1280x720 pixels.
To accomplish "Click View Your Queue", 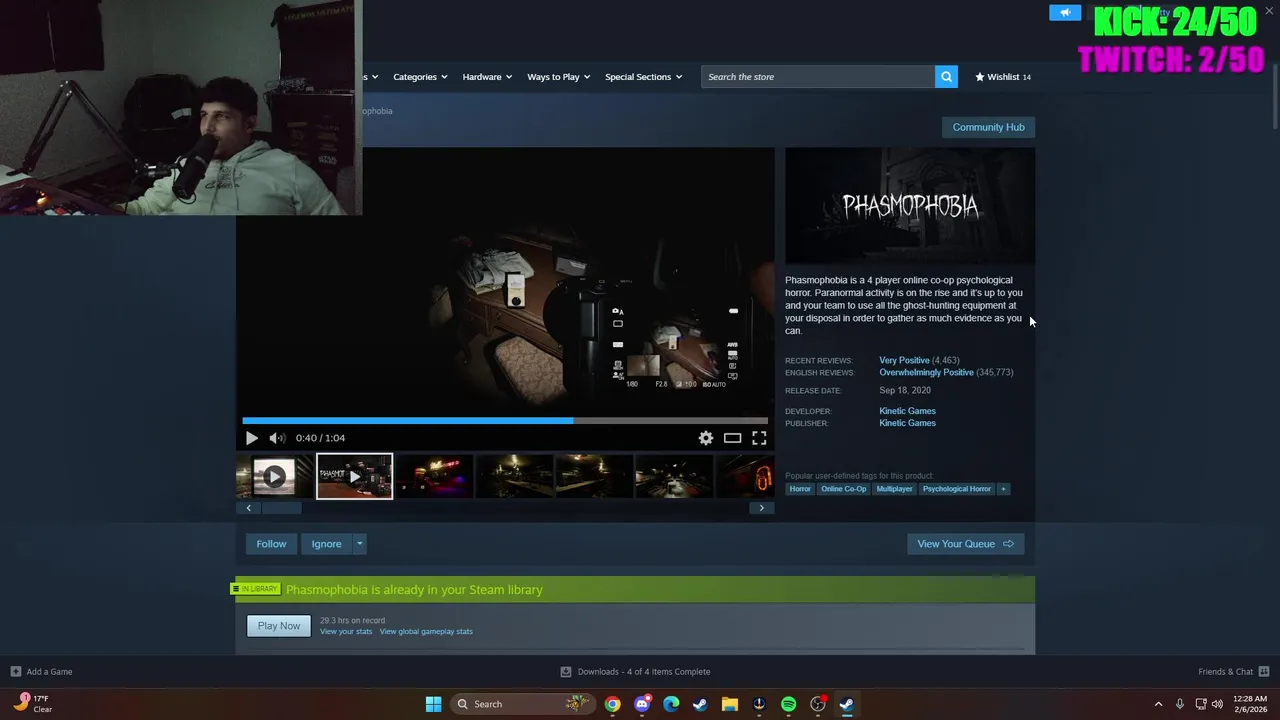I will click(x=965, y=544).
